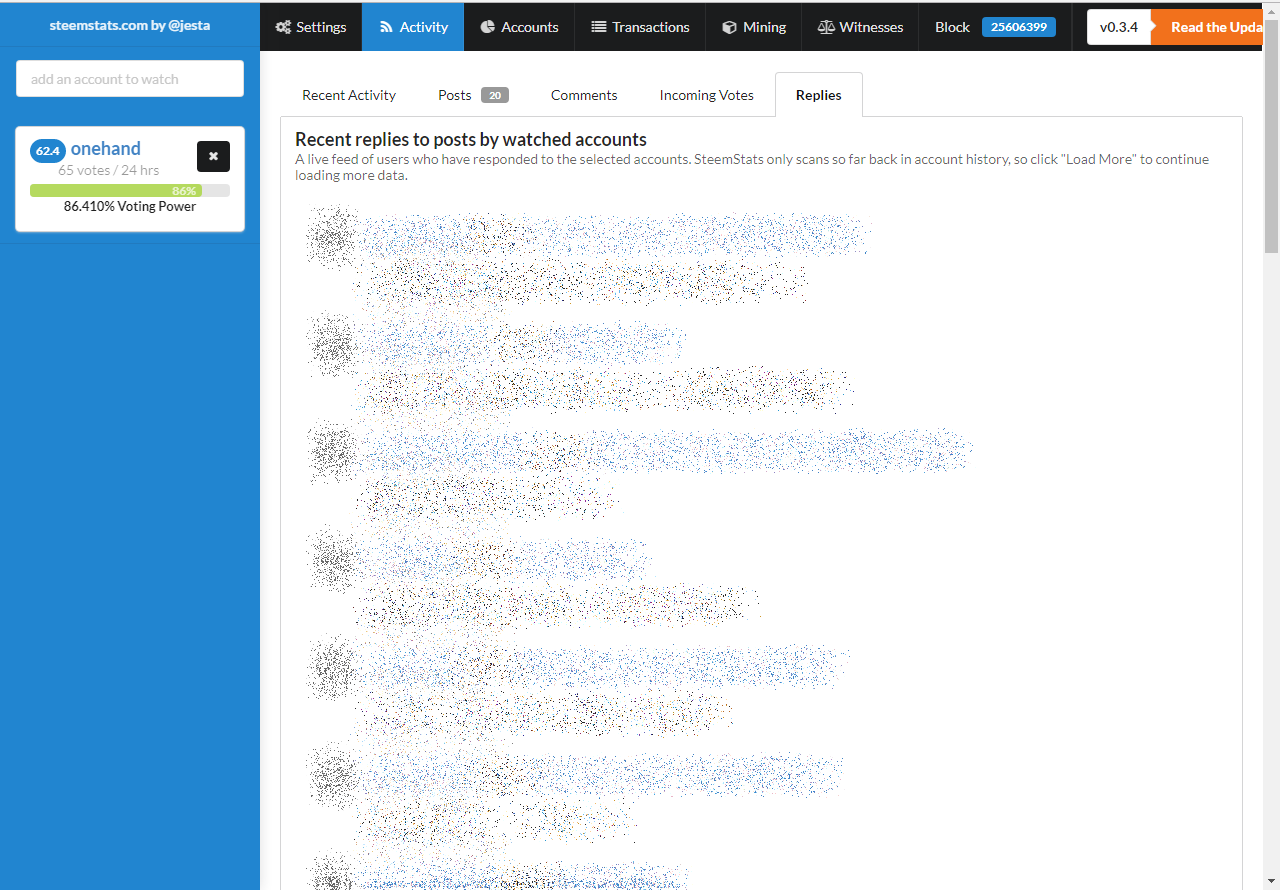1280x890 pixels.
Task: Click the Settings gears icon
Action: click(283, 27)
